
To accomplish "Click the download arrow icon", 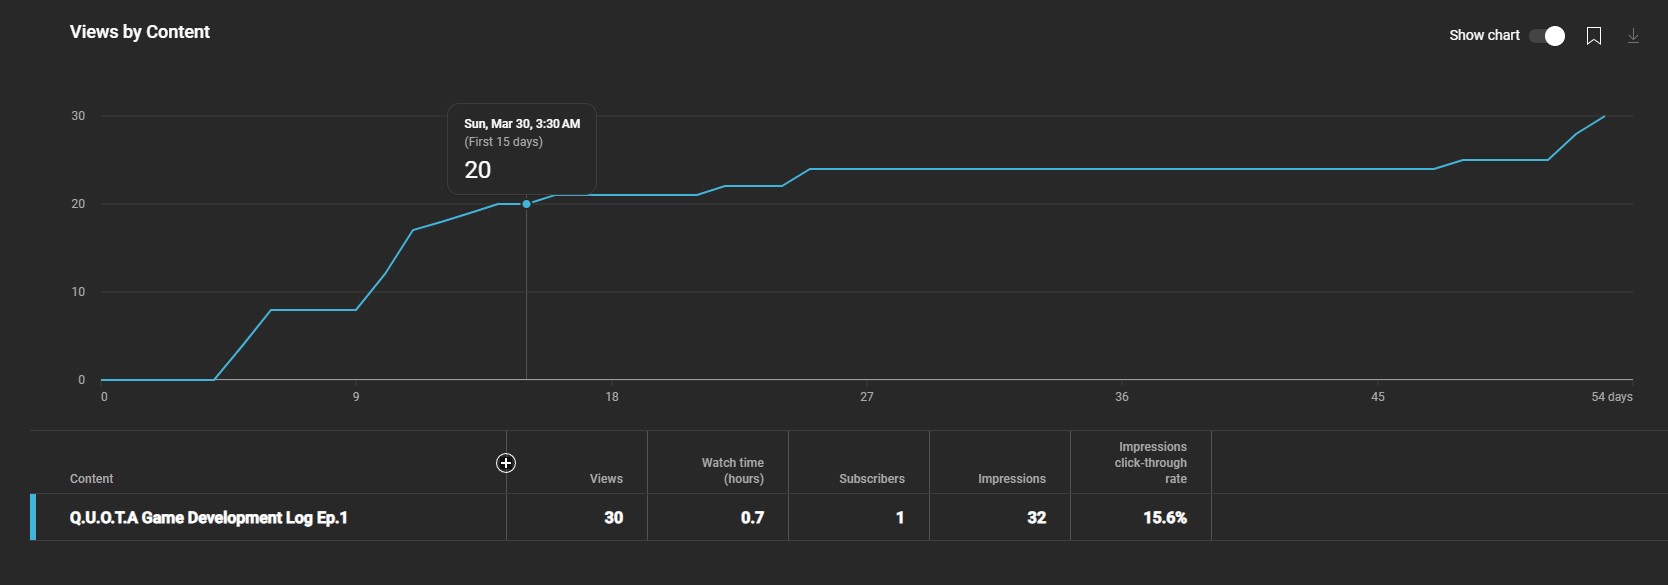I will click(x=1633, y=36).
